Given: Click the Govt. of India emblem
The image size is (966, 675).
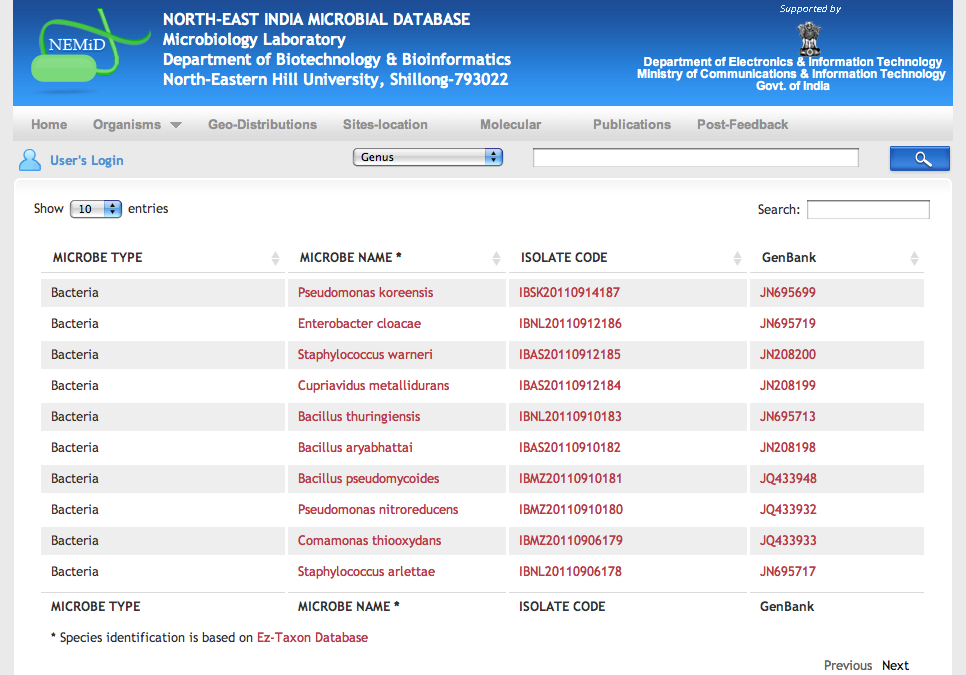Looking at the screenshot, I should tap(809, 38).
